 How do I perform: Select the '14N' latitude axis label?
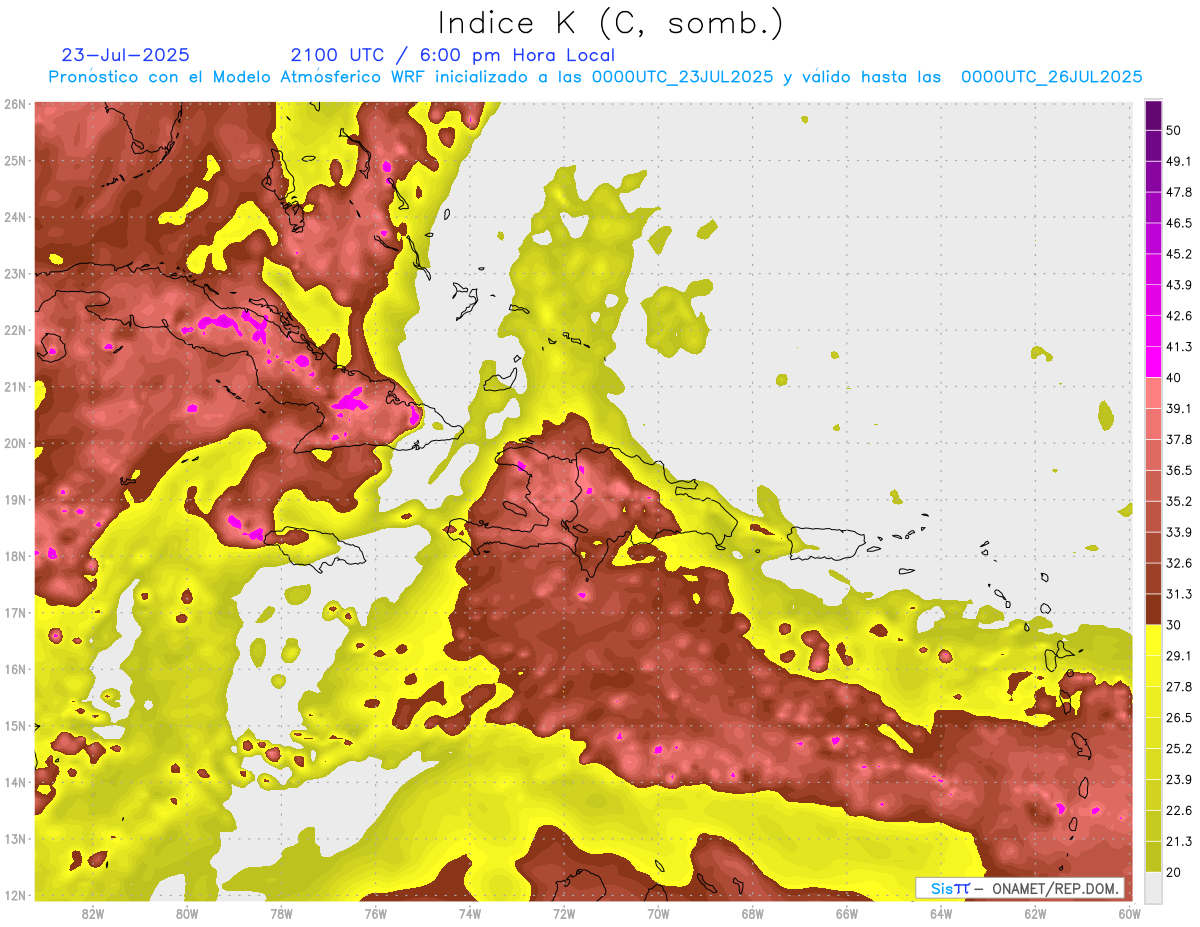pyautogui.click(x=15, y=782)
